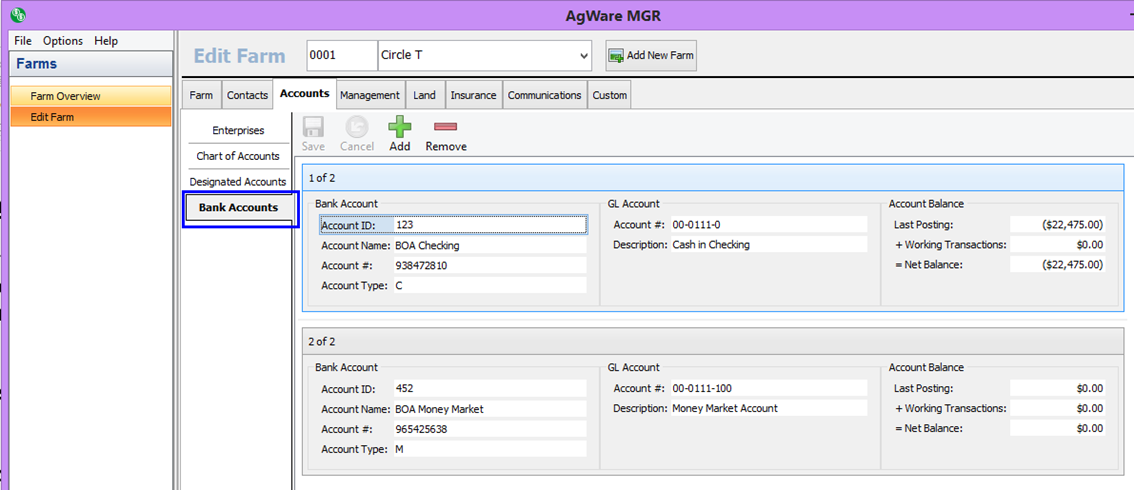Go to the Communications tab
The width and height of the screenshot is (1134, 490).
[x=544, y=95]
